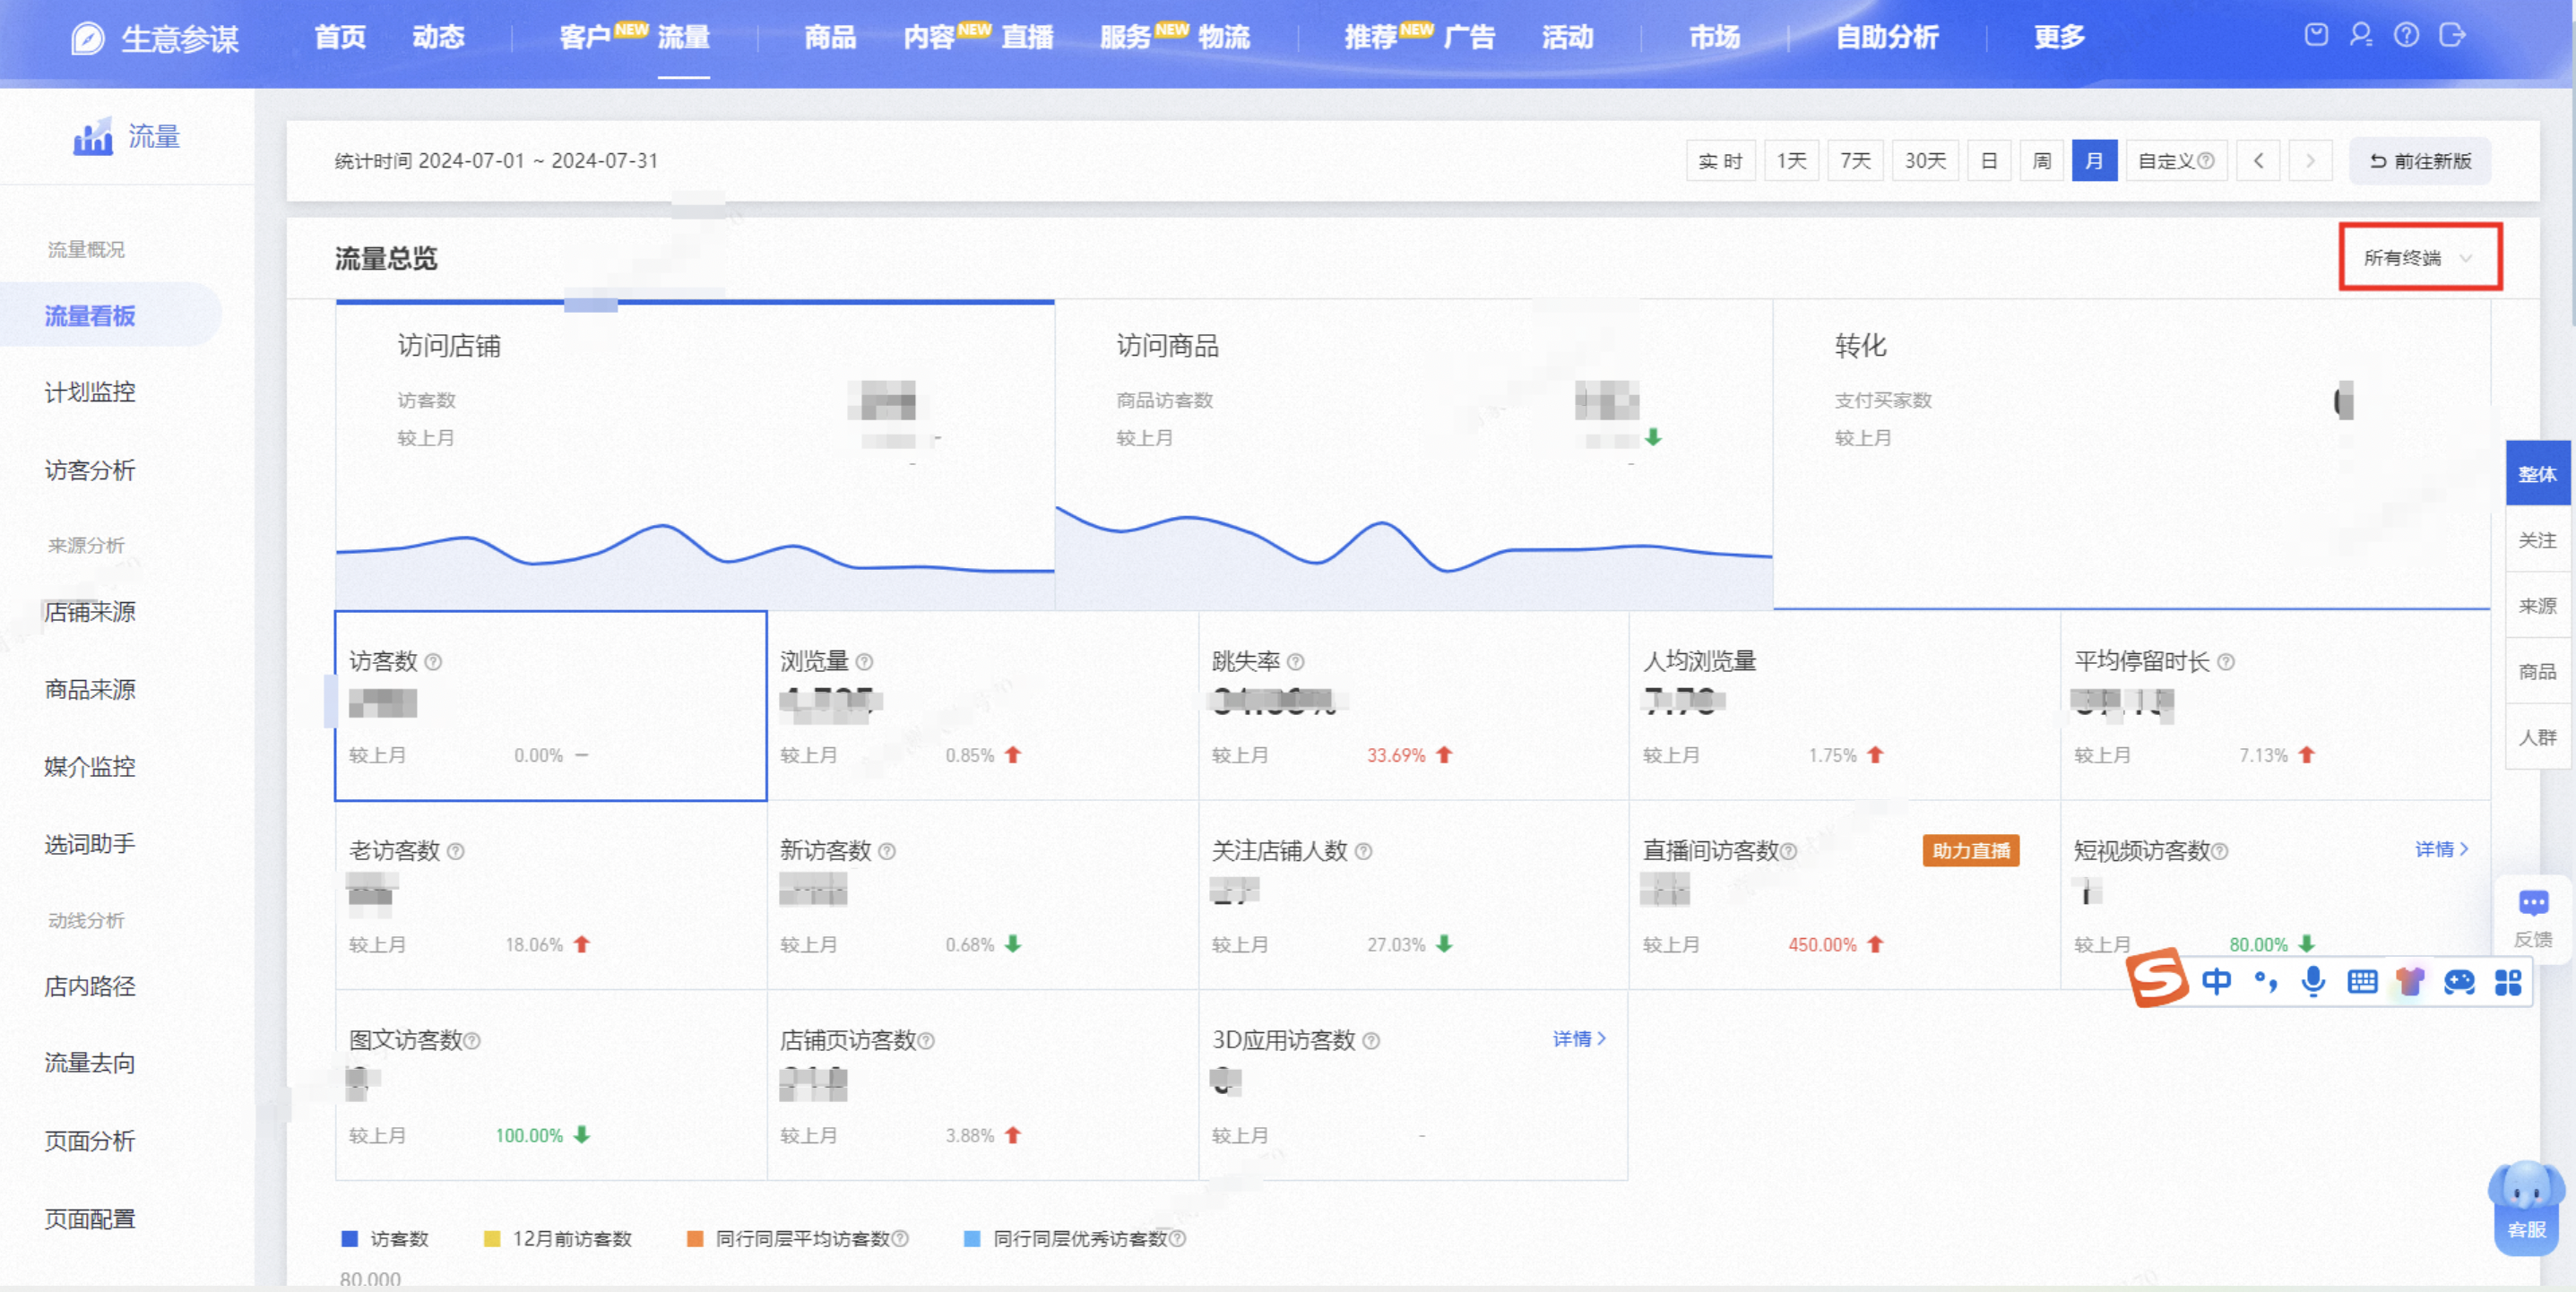Click the Sogou input method S logo
The image size is (2576, 1292).
2158,977
